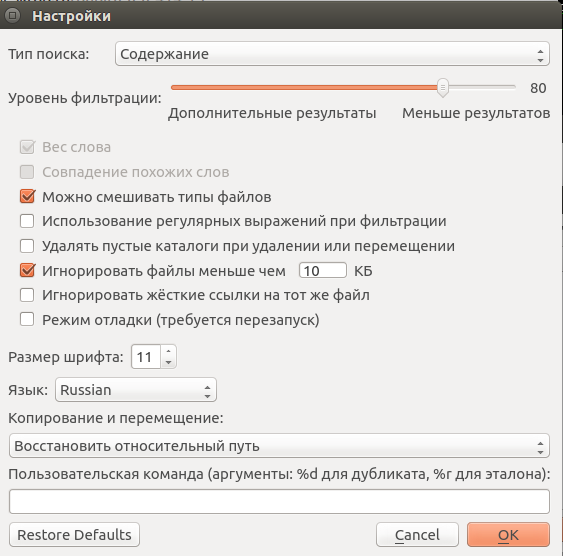Toggle Игнорировать файлы меньше чем checkbox
Image resolution: width=563 pixels, height=556 pixels.
(27, 271)
